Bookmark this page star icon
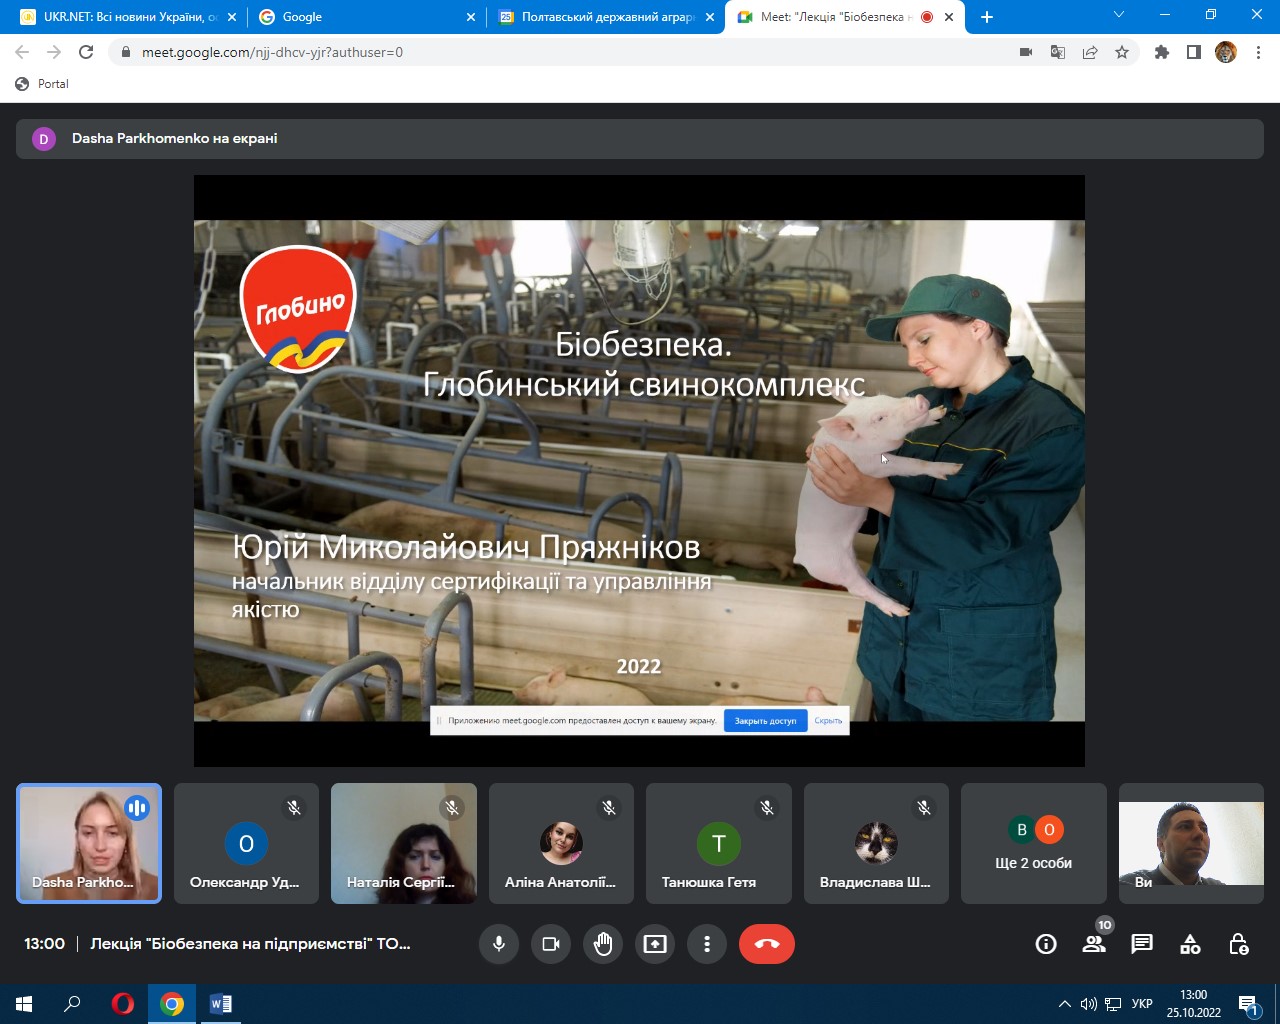This screenshot has height=1024, width=1280. [1122, 52]
